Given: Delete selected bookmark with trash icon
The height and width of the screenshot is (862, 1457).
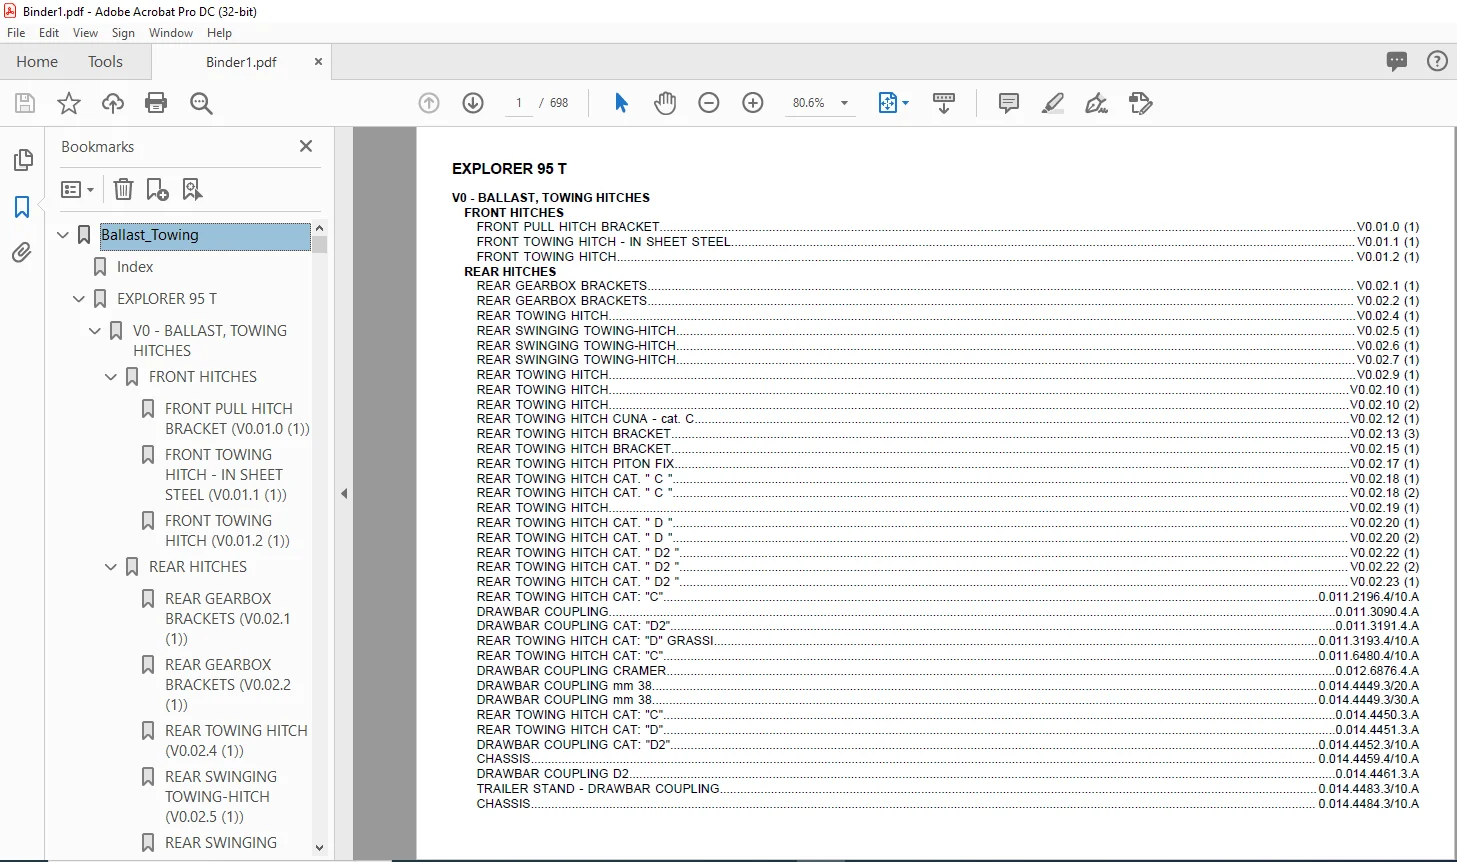Looking at the screenshot, I should click(x=123, y=189).
